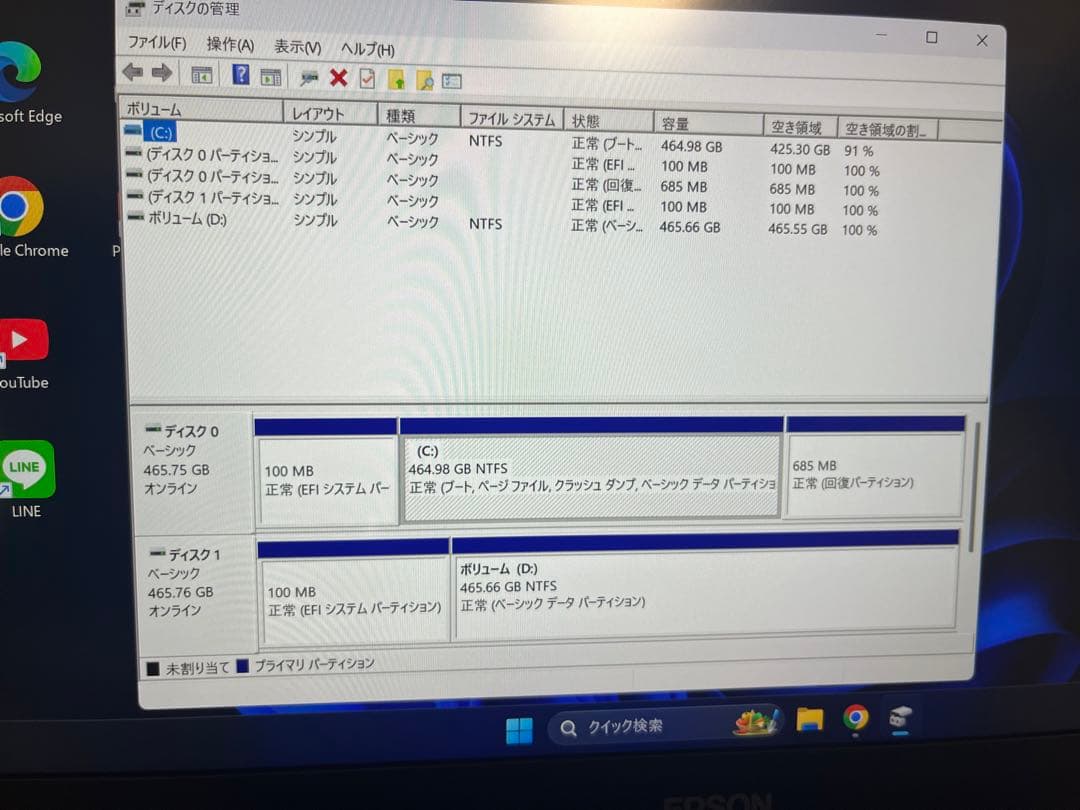Screen dimensions: 1080x810
Task: Open the LINE desktop shortcut
Action: click(x=26, y=479)
